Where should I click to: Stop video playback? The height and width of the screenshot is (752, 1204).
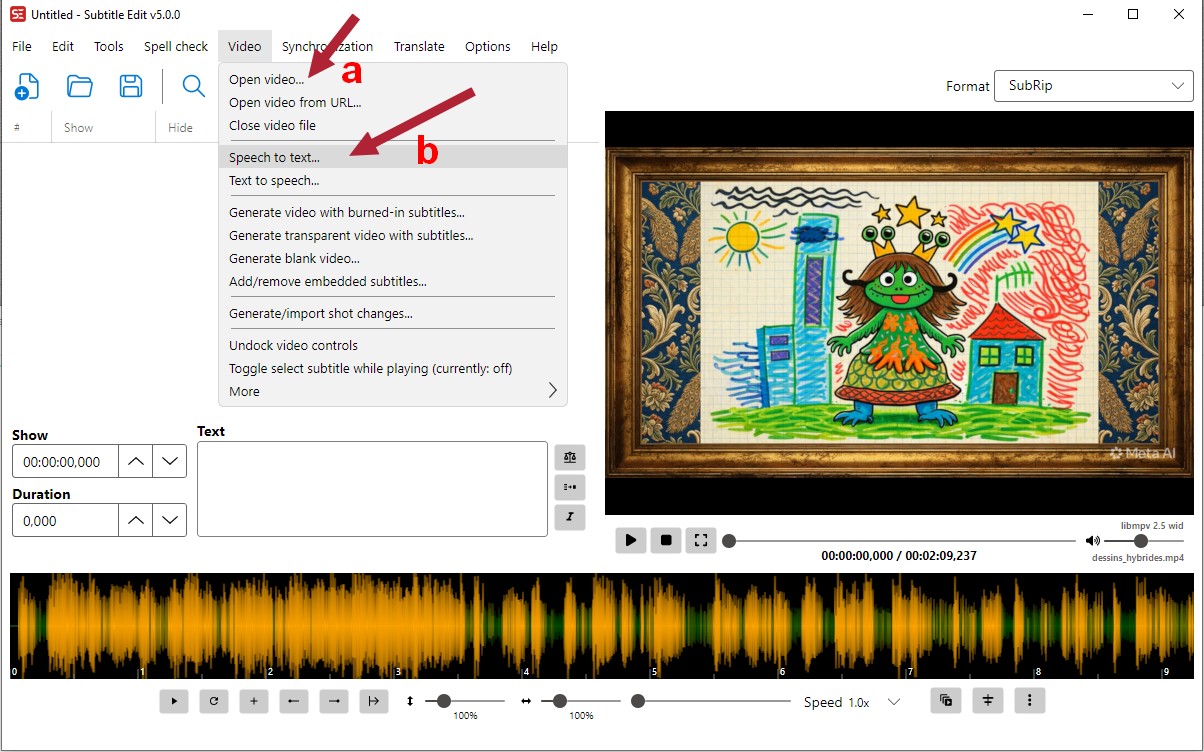pos(666,540)
